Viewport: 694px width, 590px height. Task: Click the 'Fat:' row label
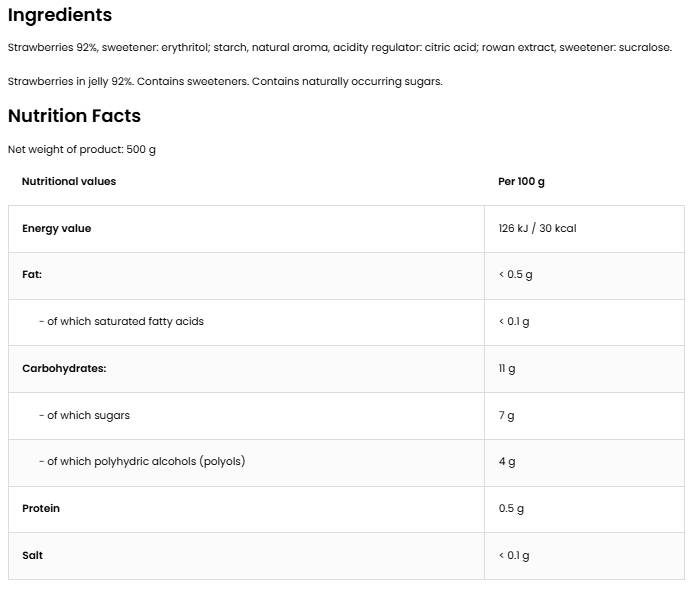click(x=32, y=274)
